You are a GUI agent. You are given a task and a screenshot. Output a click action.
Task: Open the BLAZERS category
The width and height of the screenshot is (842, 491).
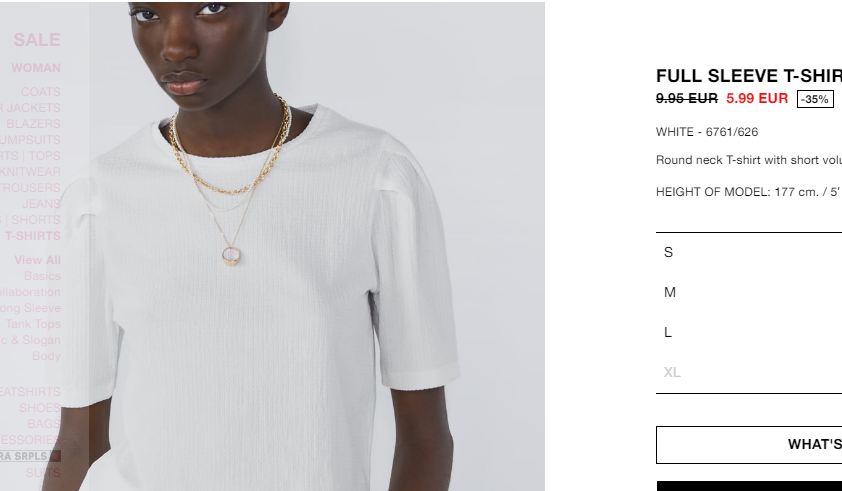pos(33,124)
